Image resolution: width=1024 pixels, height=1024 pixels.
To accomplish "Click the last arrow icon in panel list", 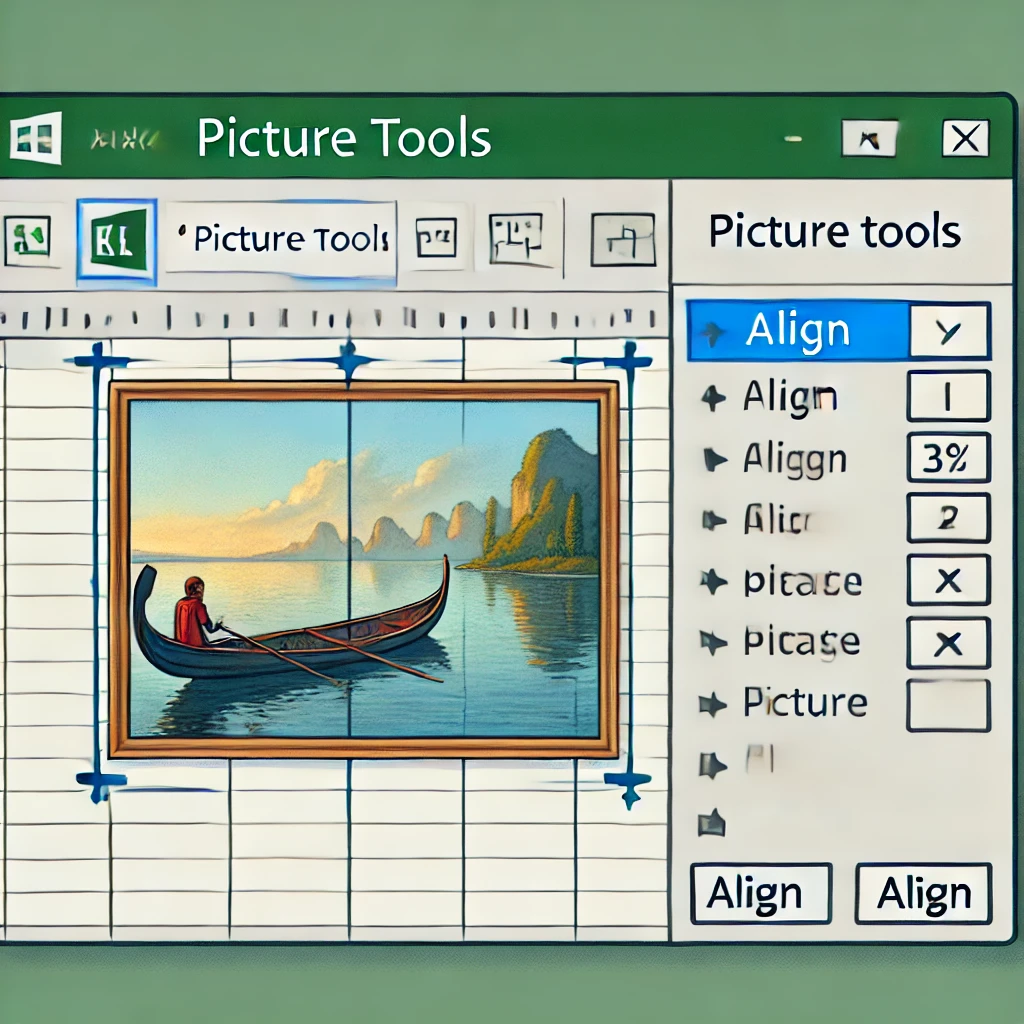I will click(711, 823).
